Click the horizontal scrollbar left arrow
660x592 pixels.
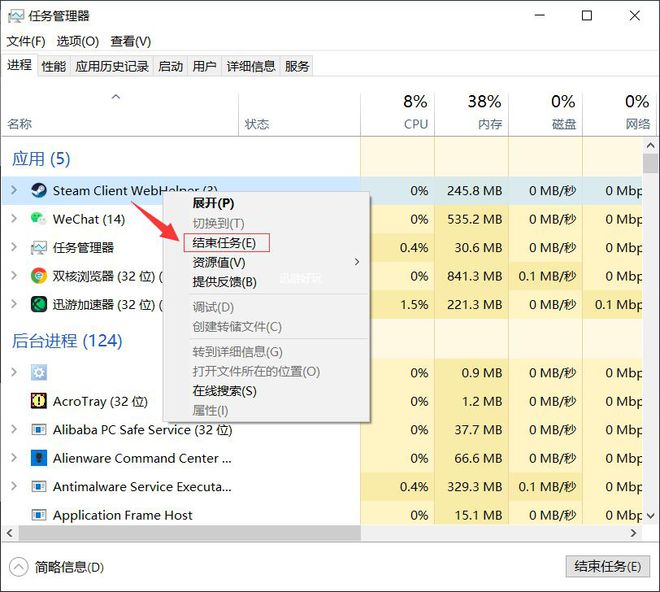(x=10, y=533)
